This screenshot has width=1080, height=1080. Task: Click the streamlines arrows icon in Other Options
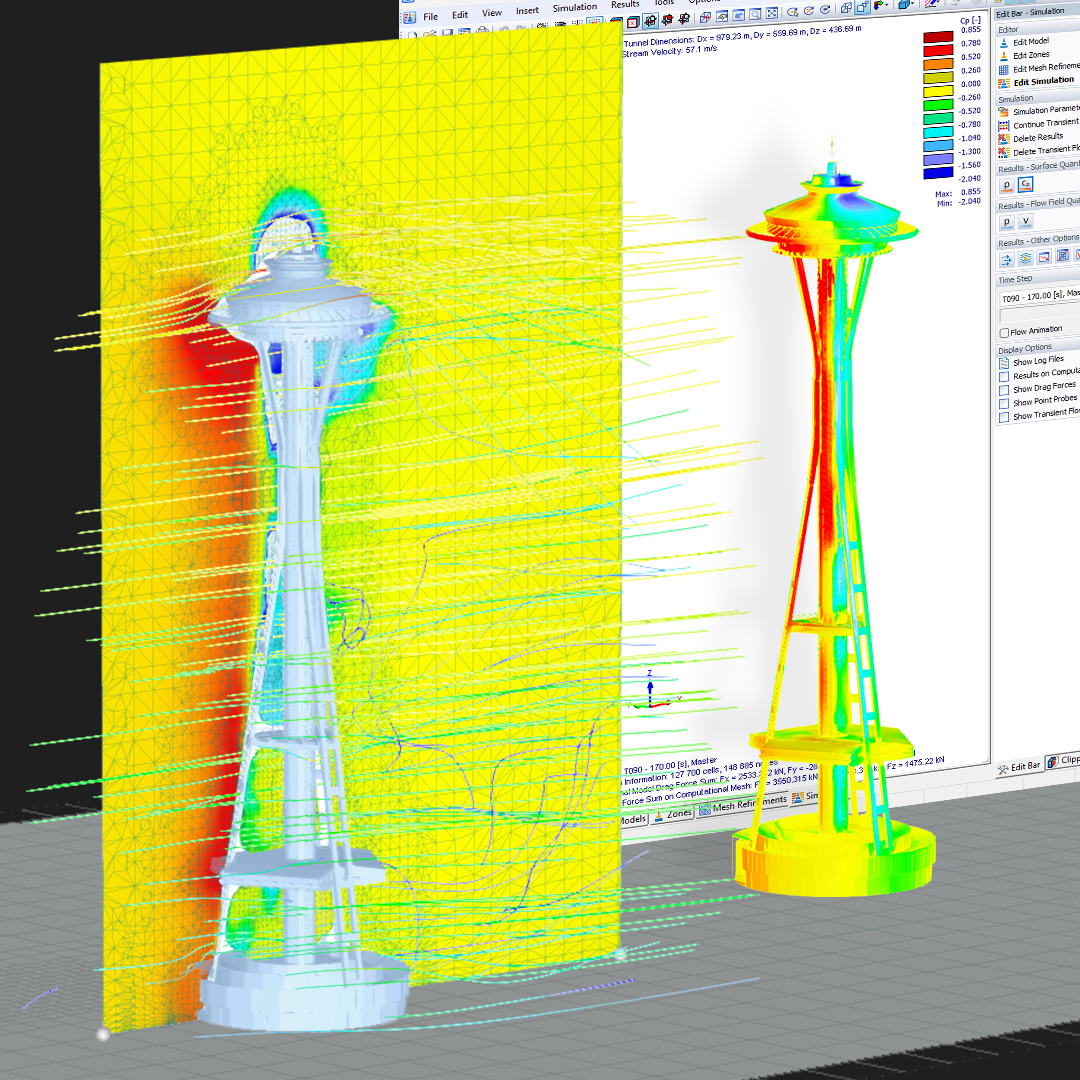click(1006, 259)
